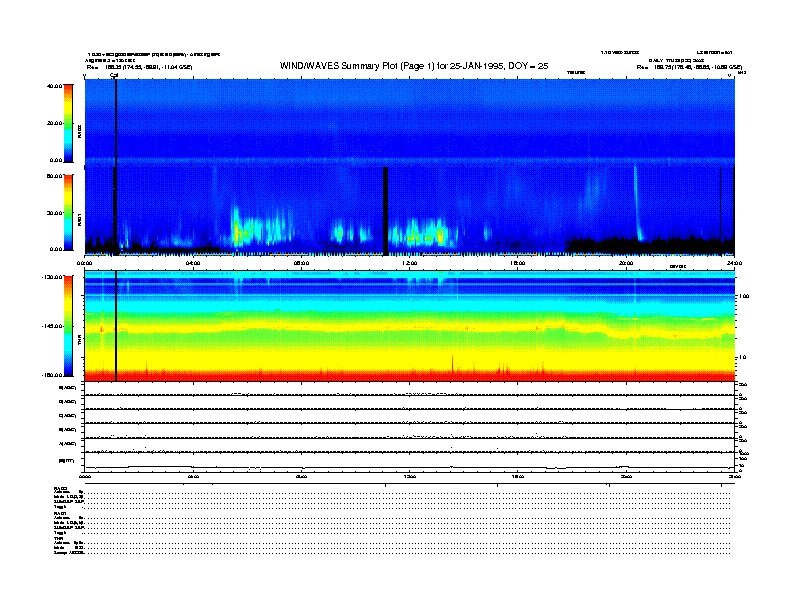
Task: Click the Cal marker label above the top panel
Action: pyautogui.click(x=114, y=75)
